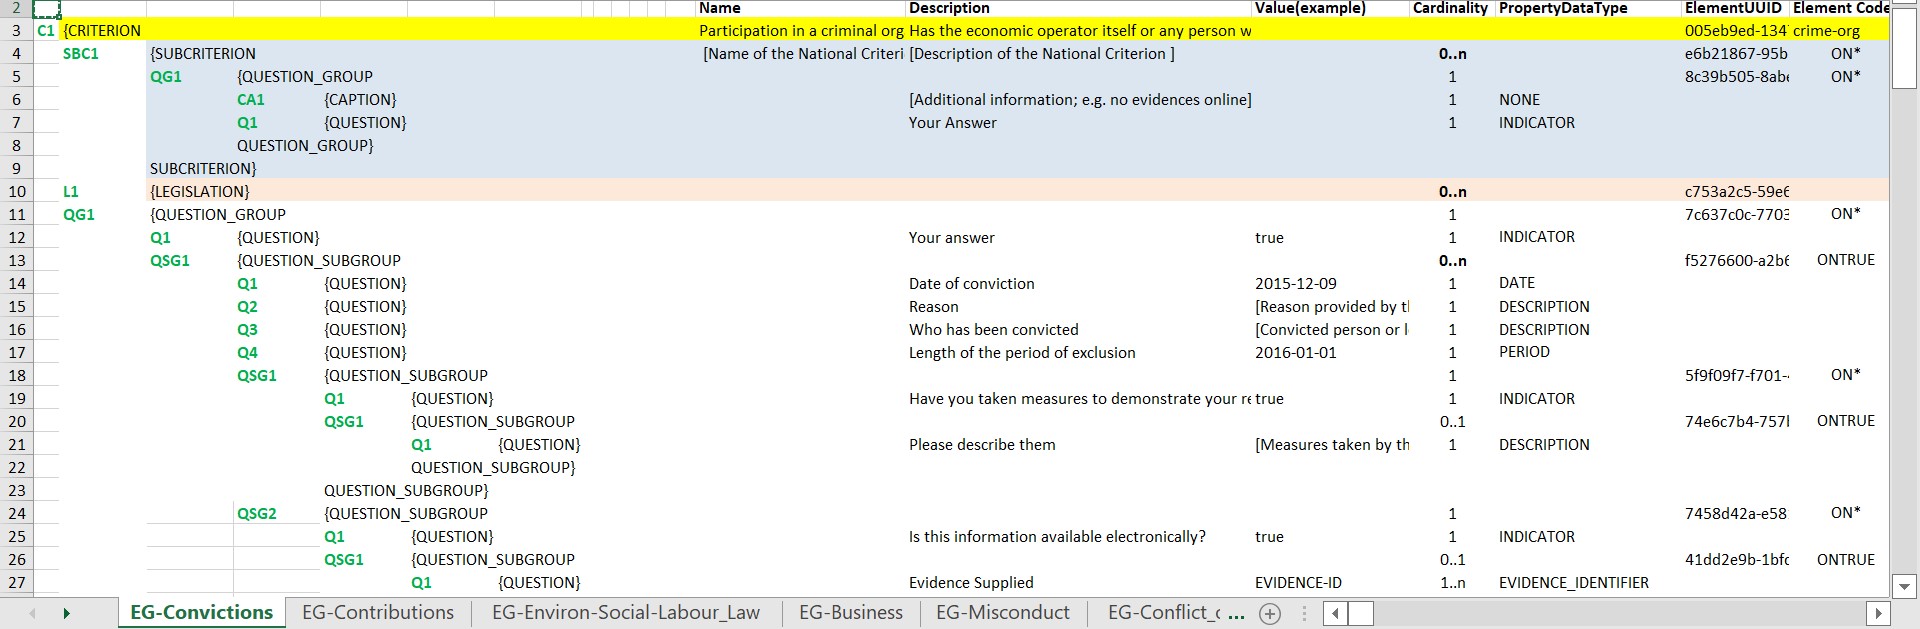Click the horizontal scrollbar right arrow
This screenshot has height=629, width=1920.
(x=1878, y=613)
